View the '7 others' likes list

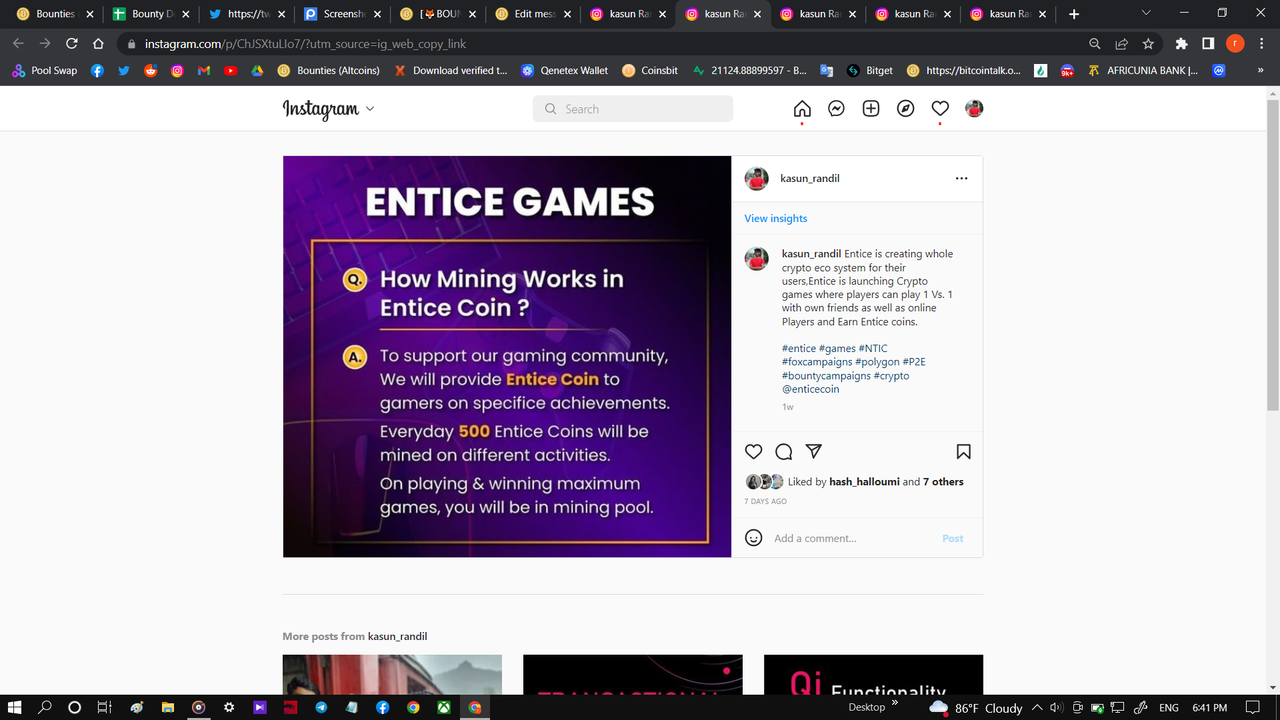[943, 482]
